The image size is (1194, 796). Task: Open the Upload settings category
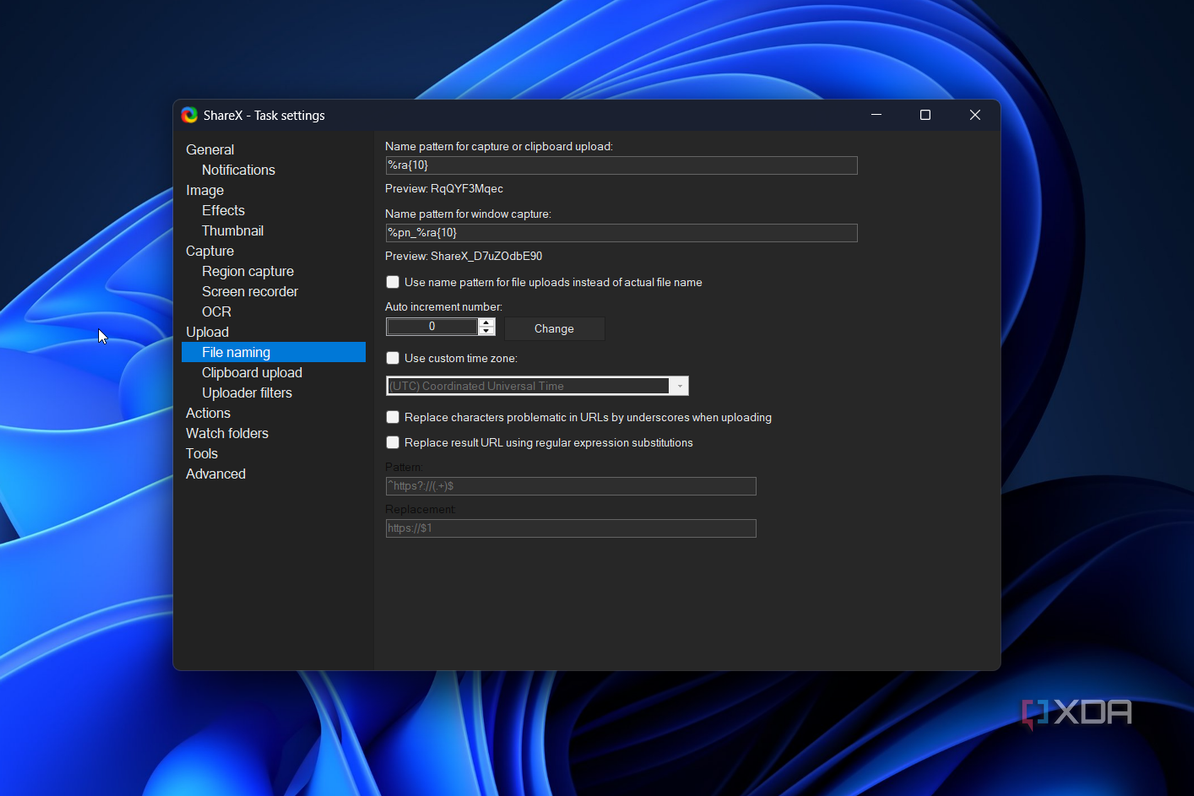click(207, 332)
